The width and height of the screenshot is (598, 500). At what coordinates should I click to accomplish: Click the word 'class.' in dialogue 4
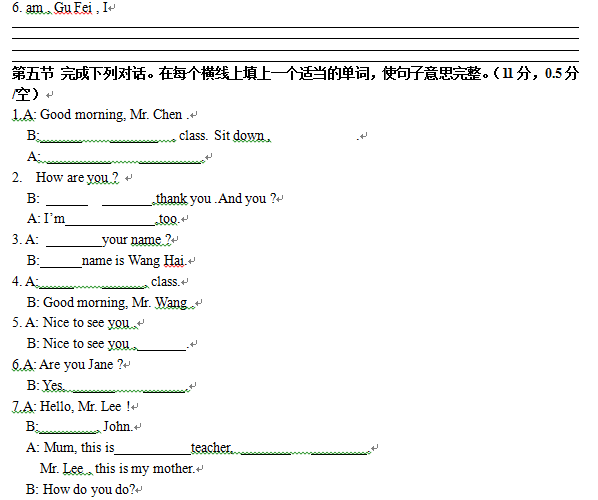[x=165, y=281]
